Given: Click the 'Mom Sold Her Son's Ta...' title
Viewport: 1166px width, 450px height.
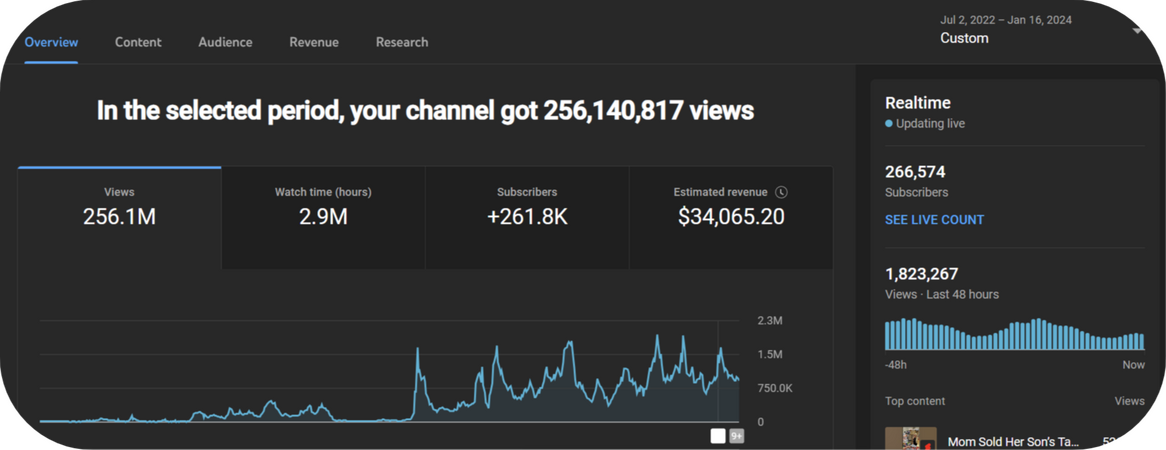Looking at the screenshot, I should pos(1013,442).
